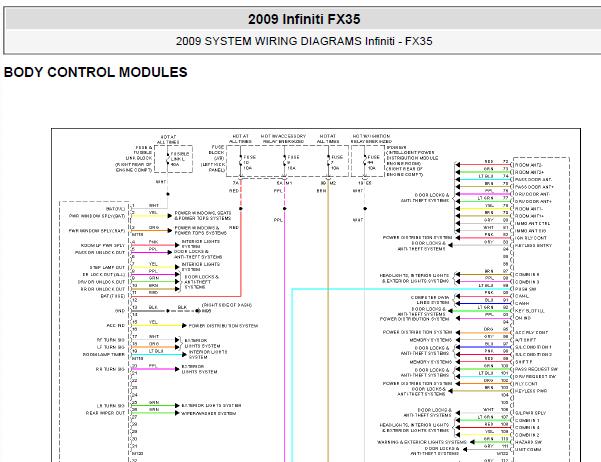The width and height of the screenshot is (601, 462).
Task: Click the 'DRV REQUEST SW' pin label
Action: click(535, 376)
